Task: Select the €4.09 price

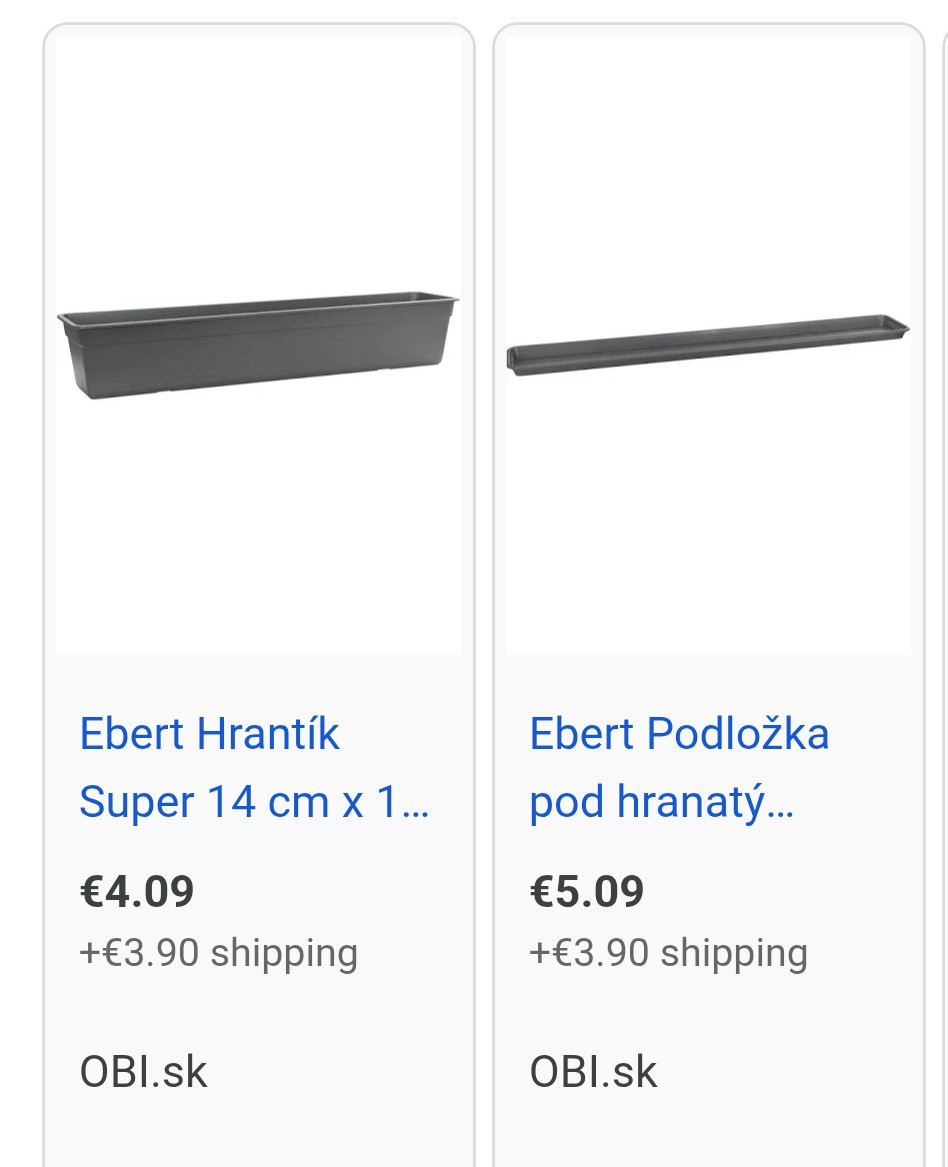Action: click(137, 891)
